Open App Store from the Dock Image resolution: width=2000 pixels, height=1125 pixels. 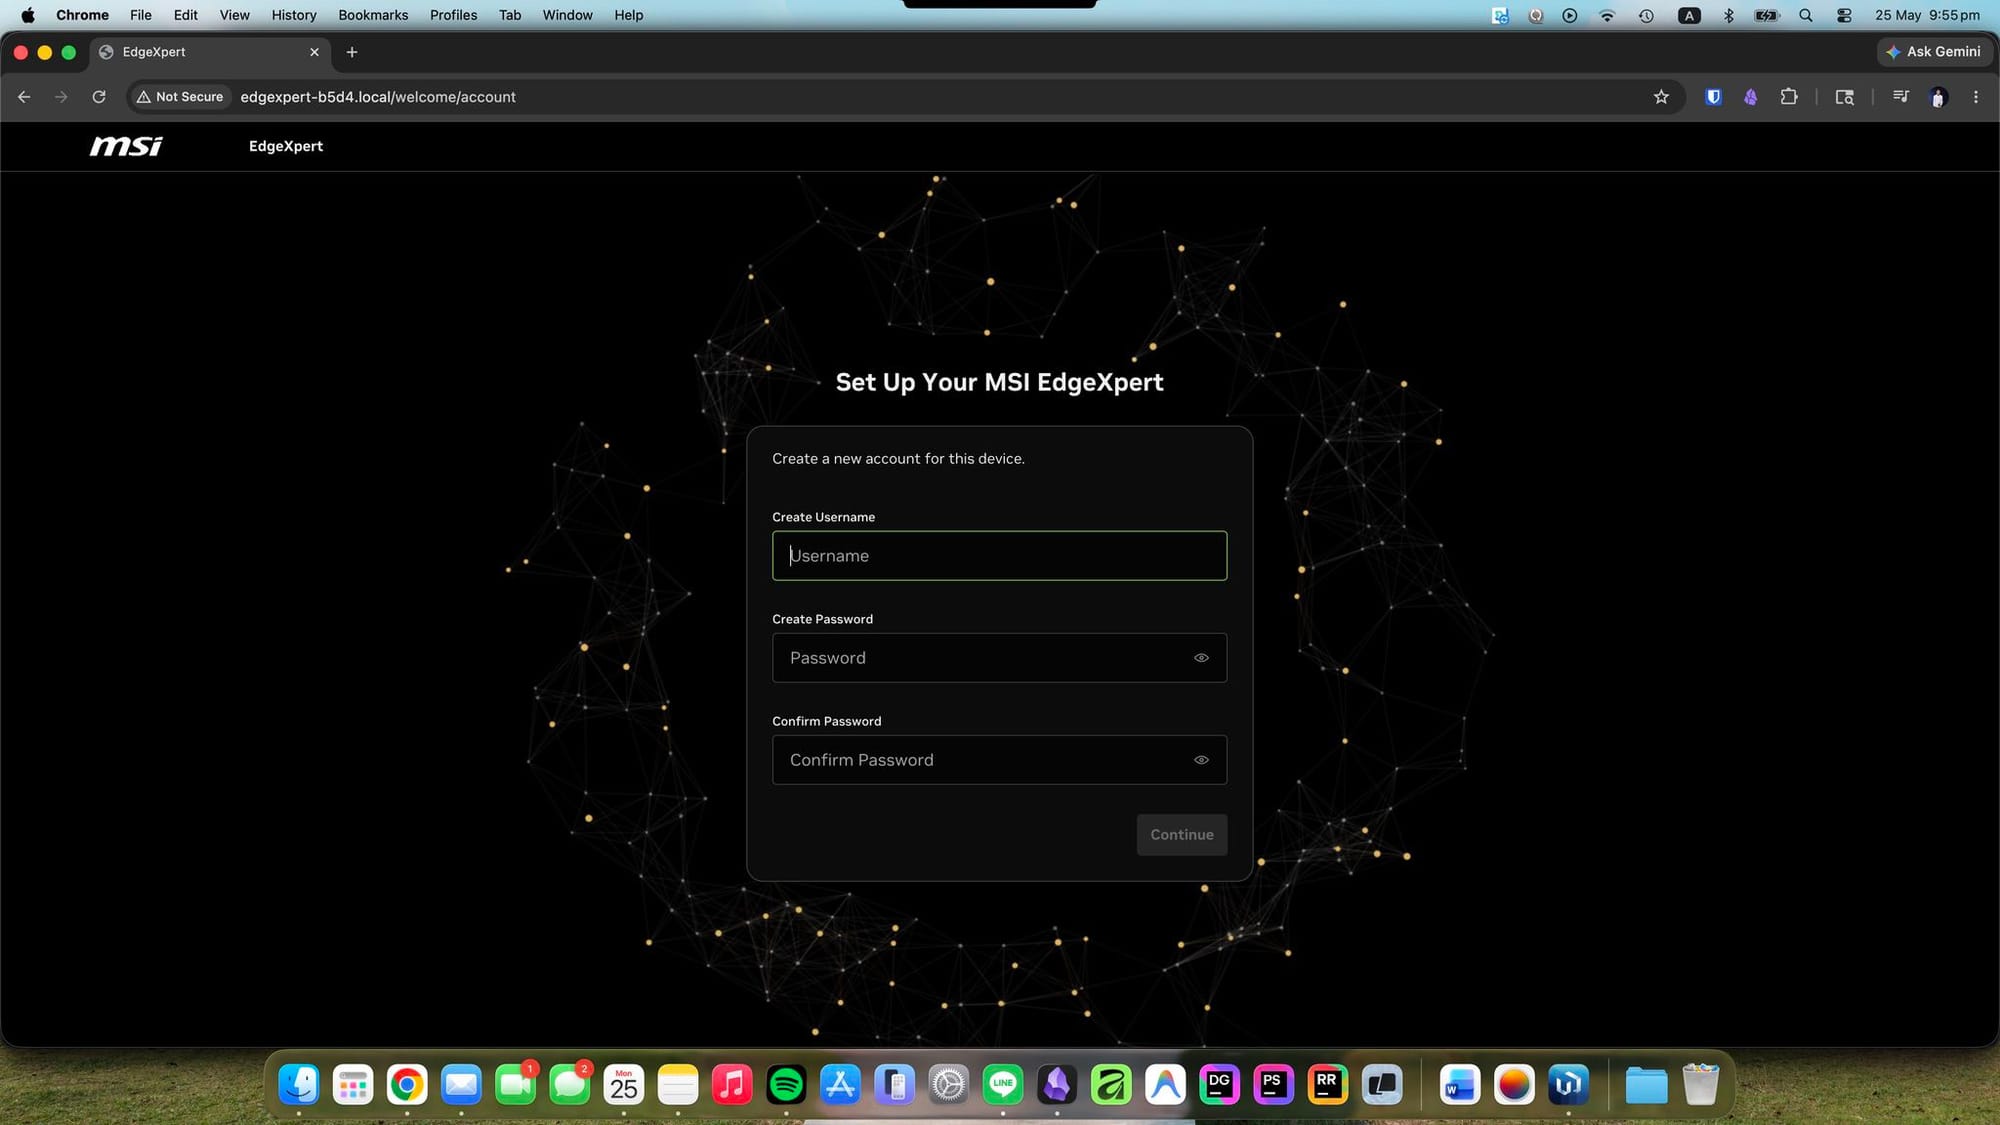(x=840, y=1085)
